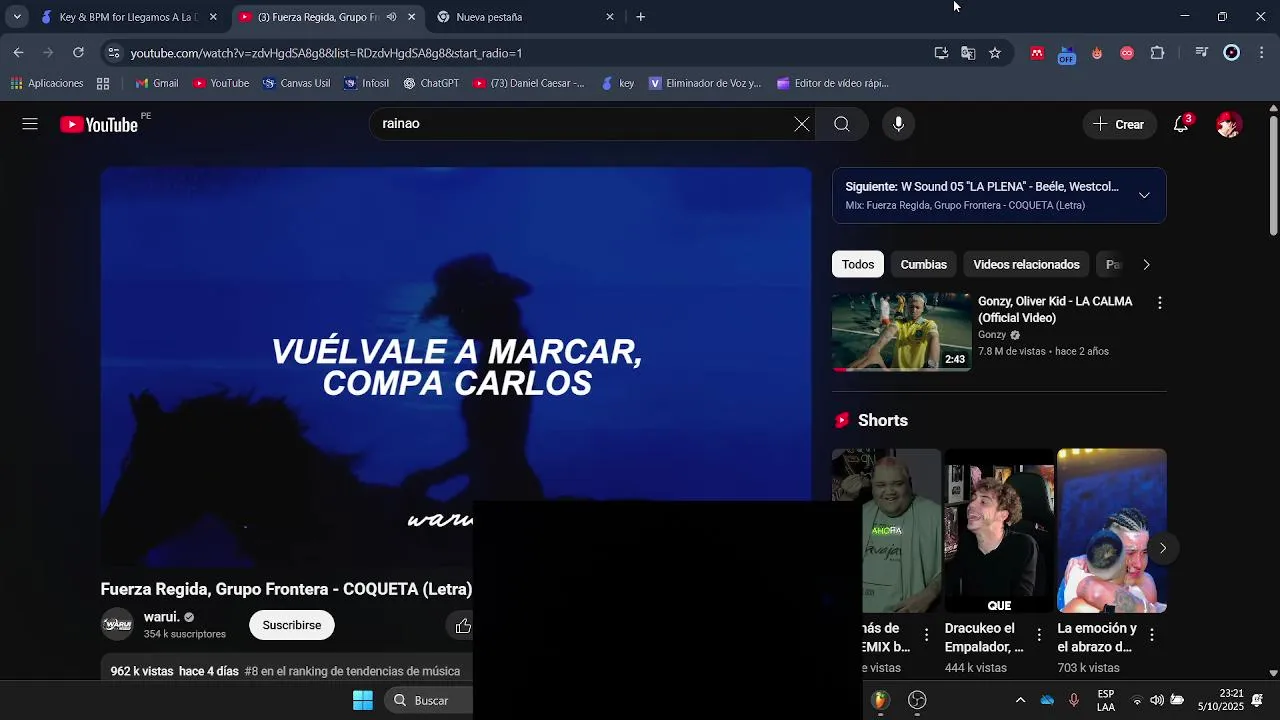Open the Gonzy channel link
The height and width of the screenshot is (720, 1280).
[x=992, y=335]
